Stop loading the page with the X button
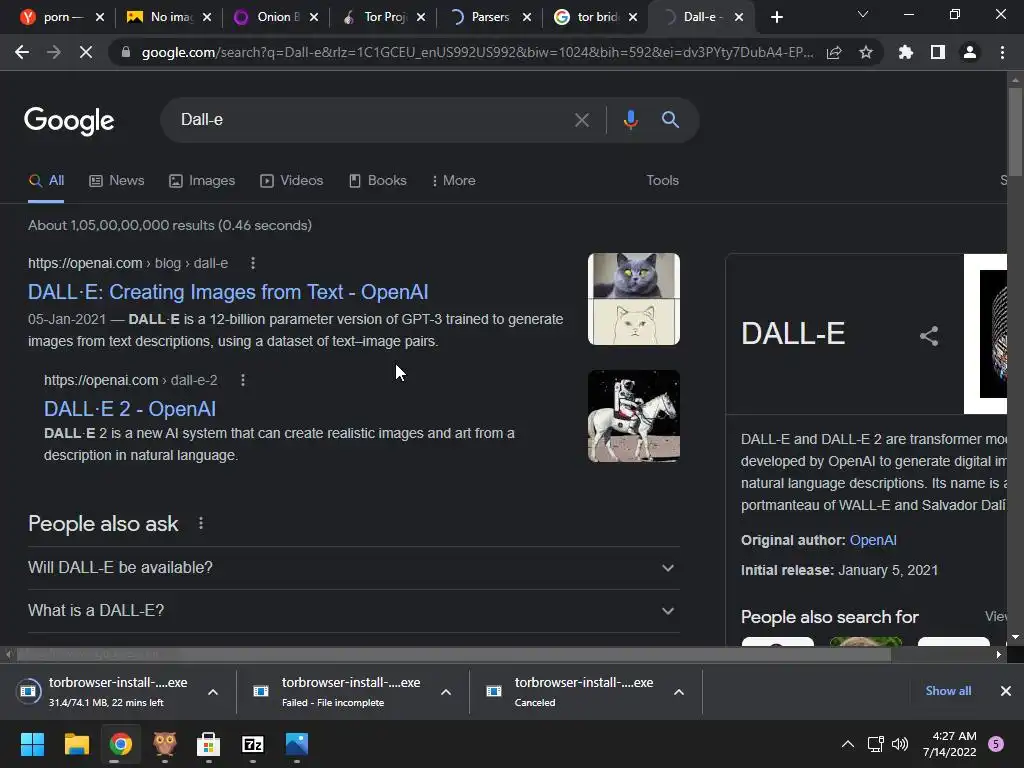Viewport: 1024px width, 768px height. (x=86, y=52)
